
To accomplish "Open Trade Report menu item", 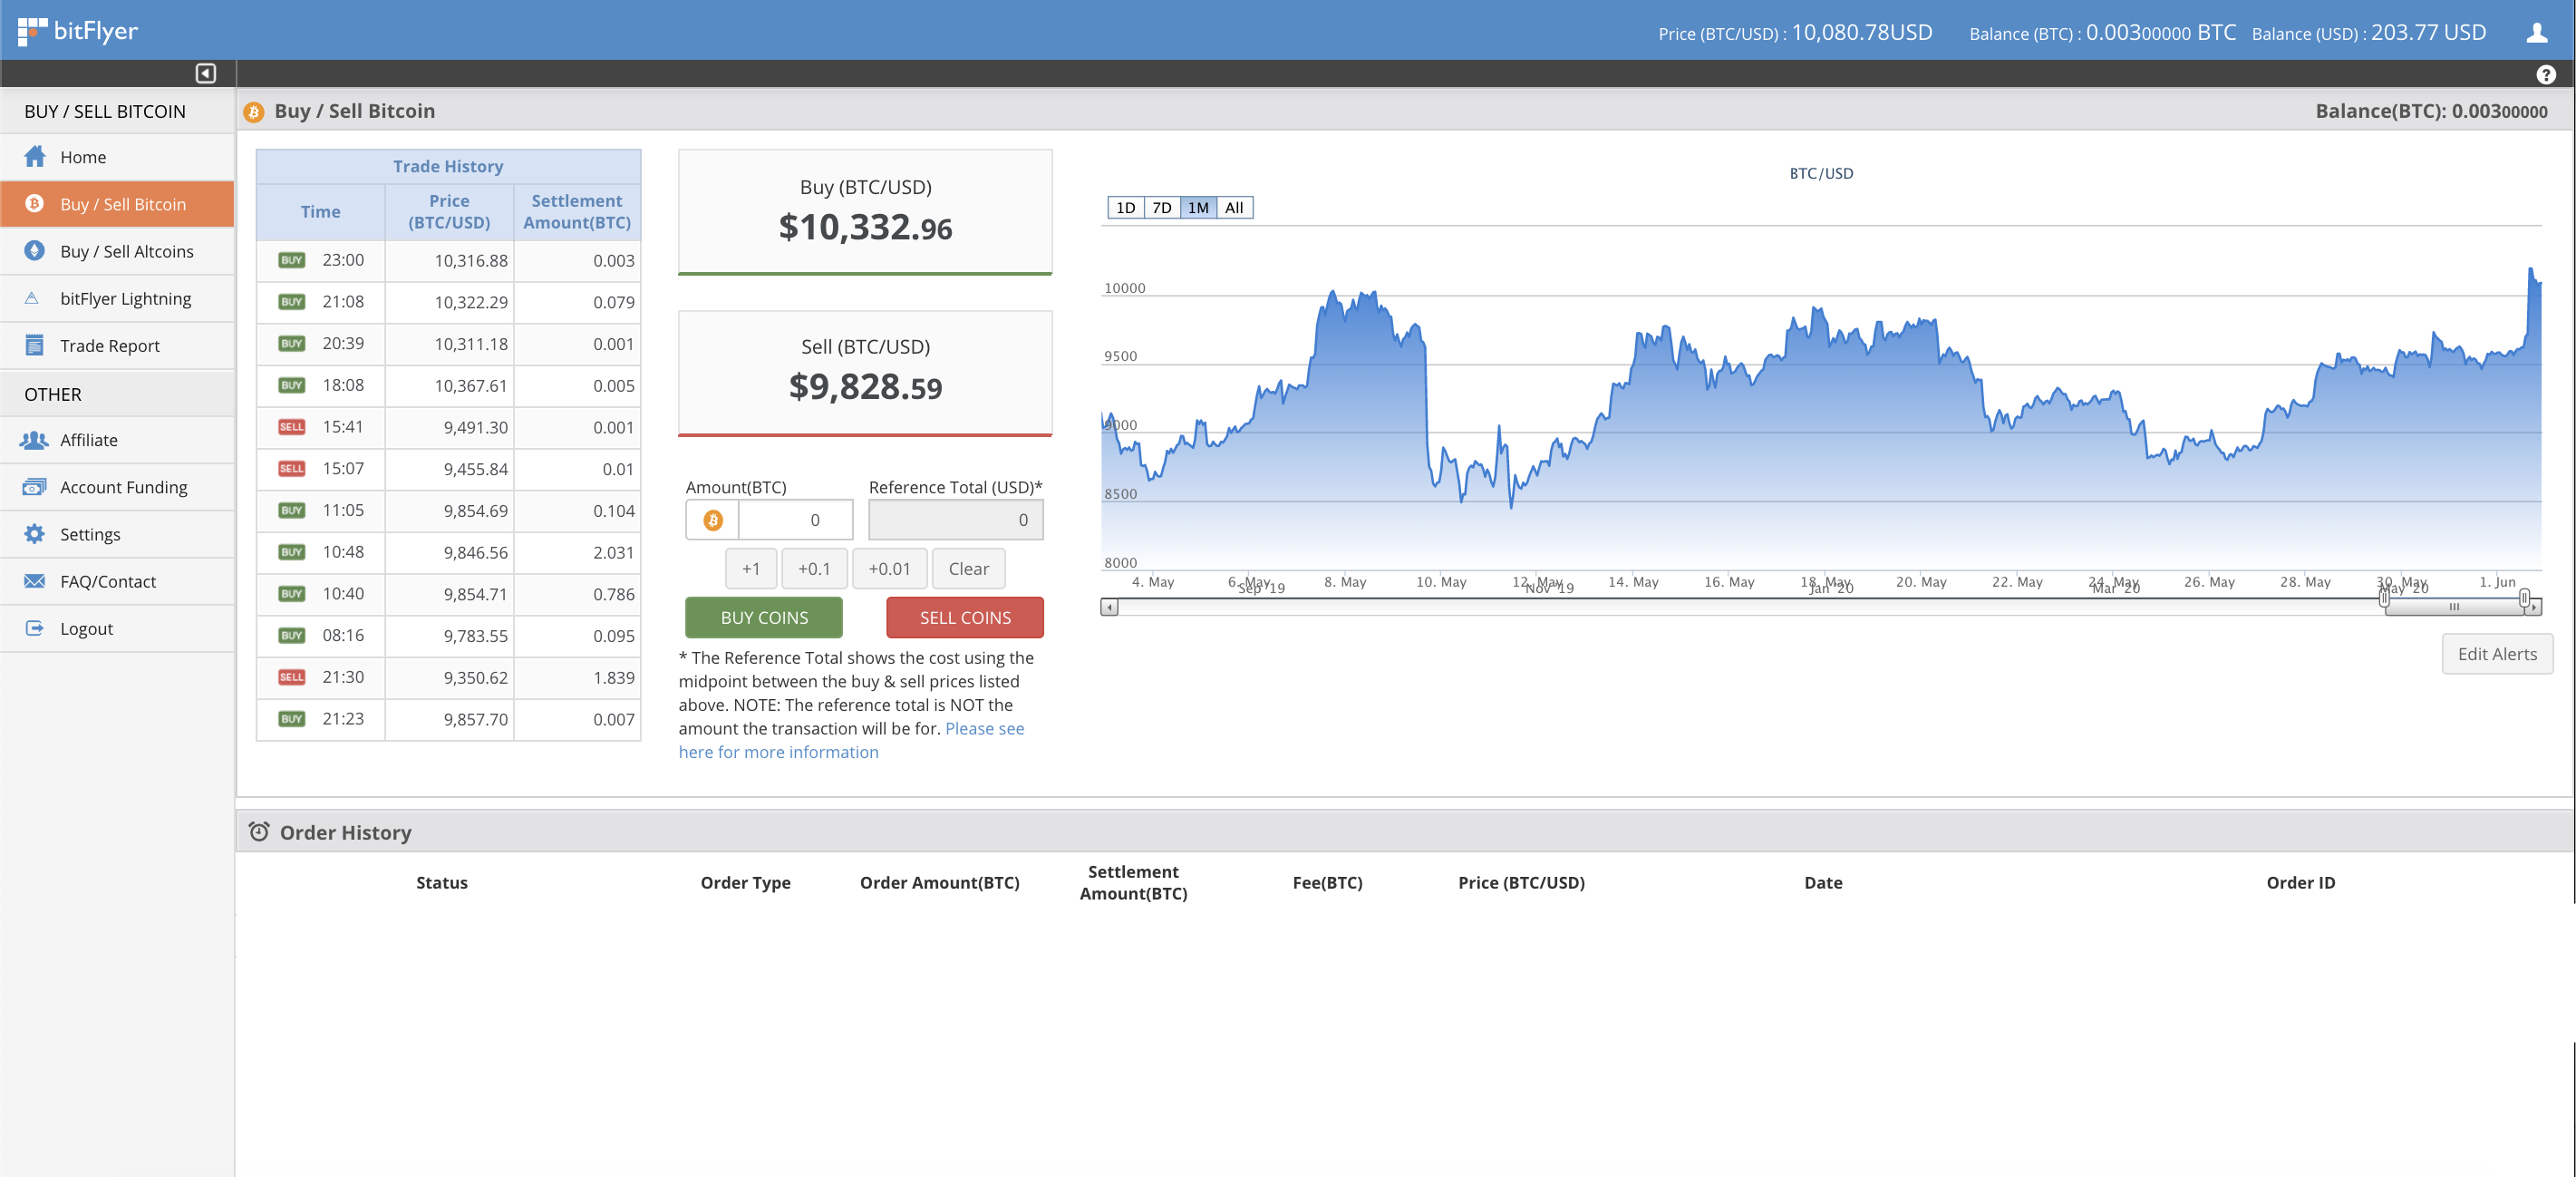I will [117, 345].
